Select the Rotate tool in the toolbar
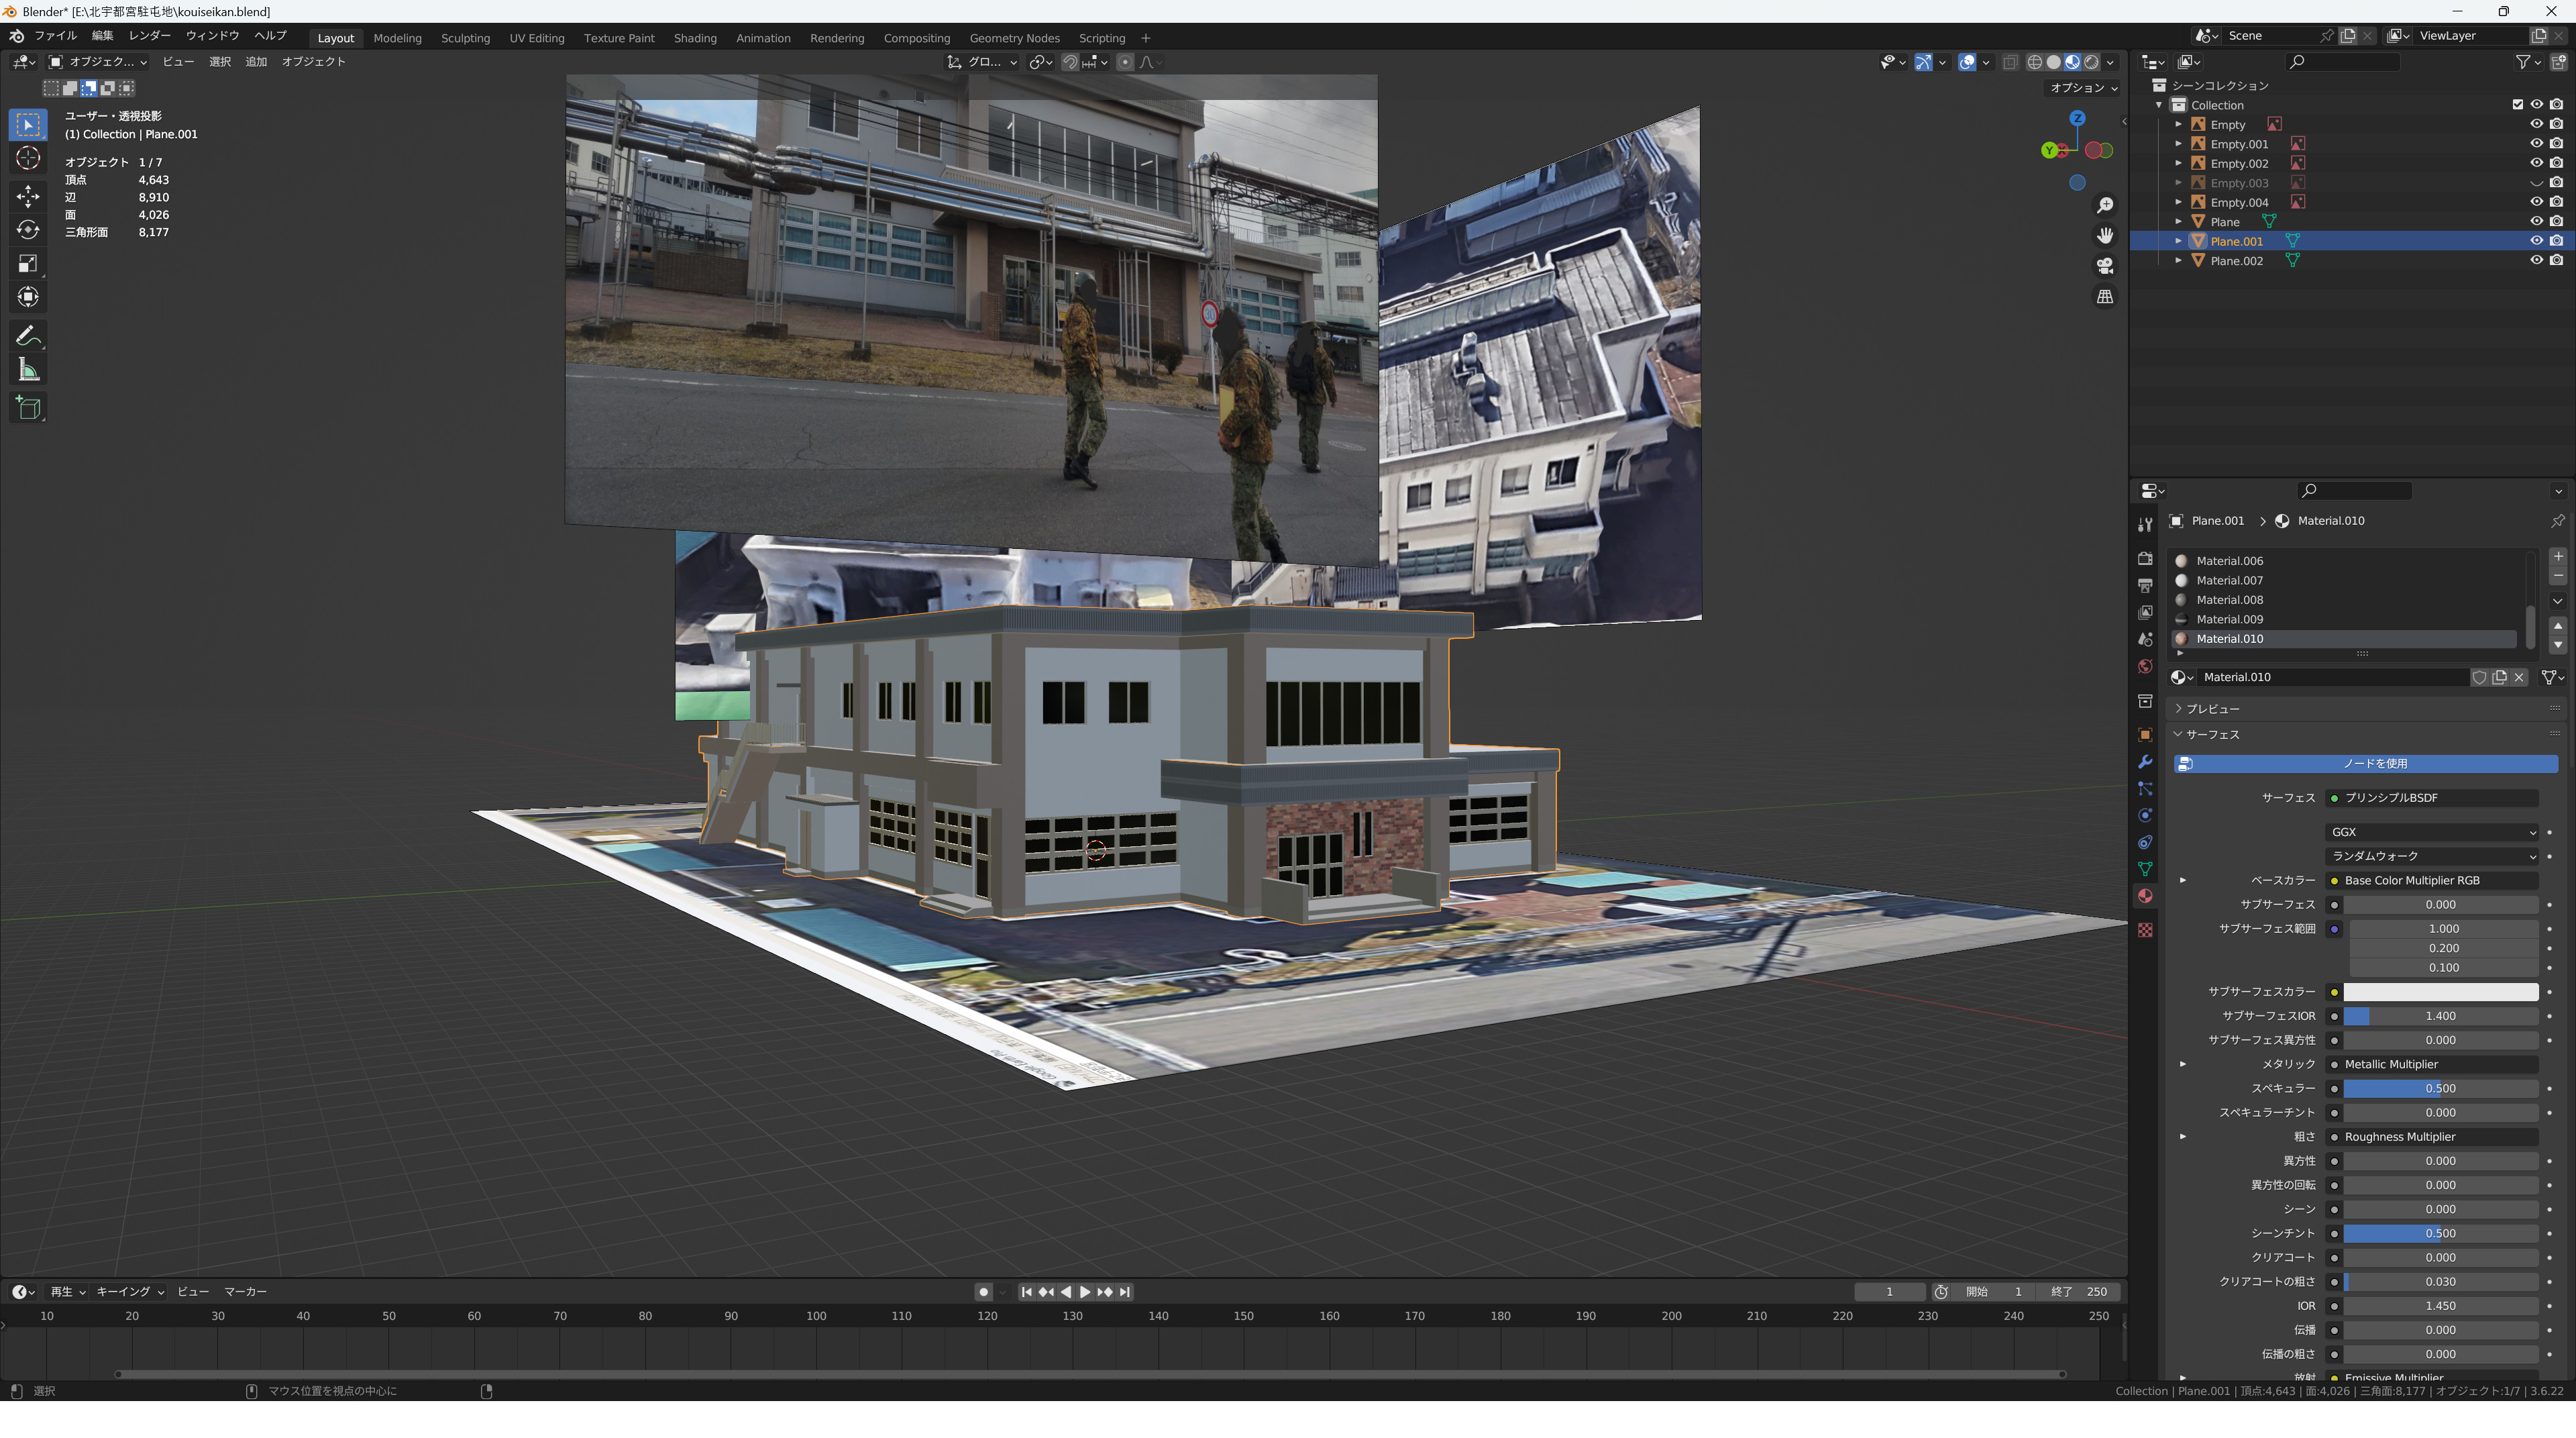Image resolution: width=2576 pixels, height=1438 pixels. point(28,230)
